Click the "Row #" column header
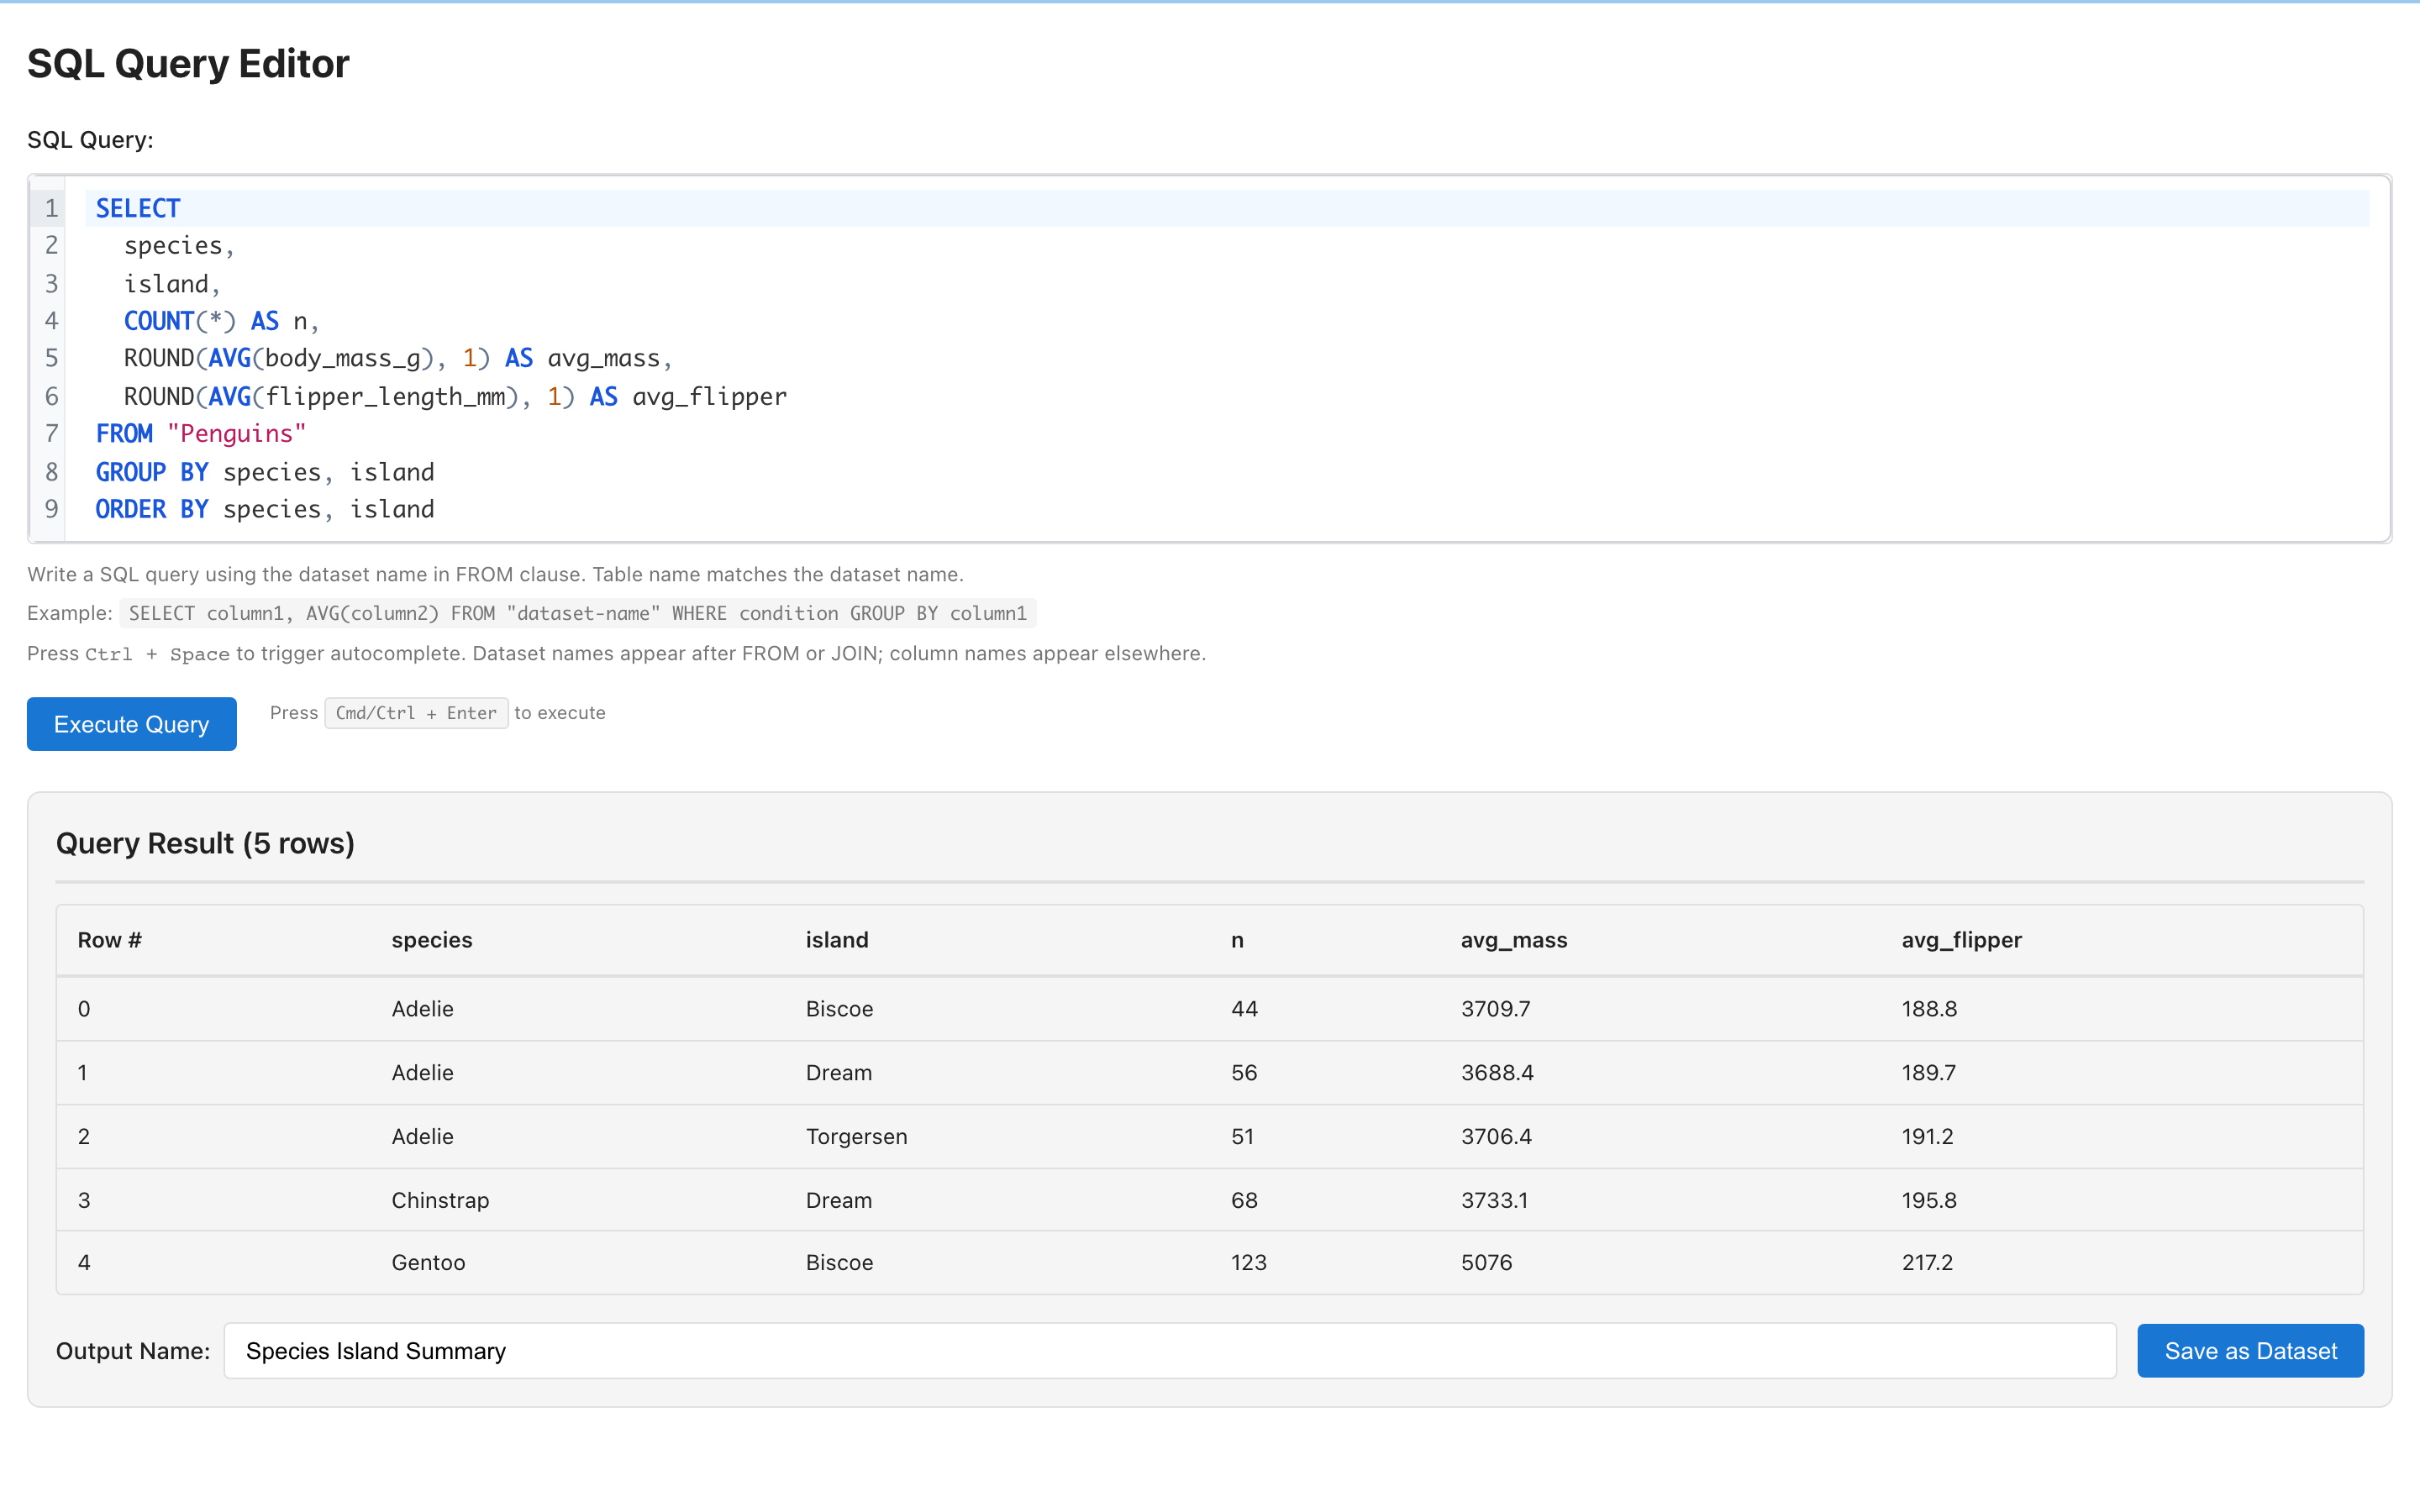2420x1512 pixels. [110, 940]
